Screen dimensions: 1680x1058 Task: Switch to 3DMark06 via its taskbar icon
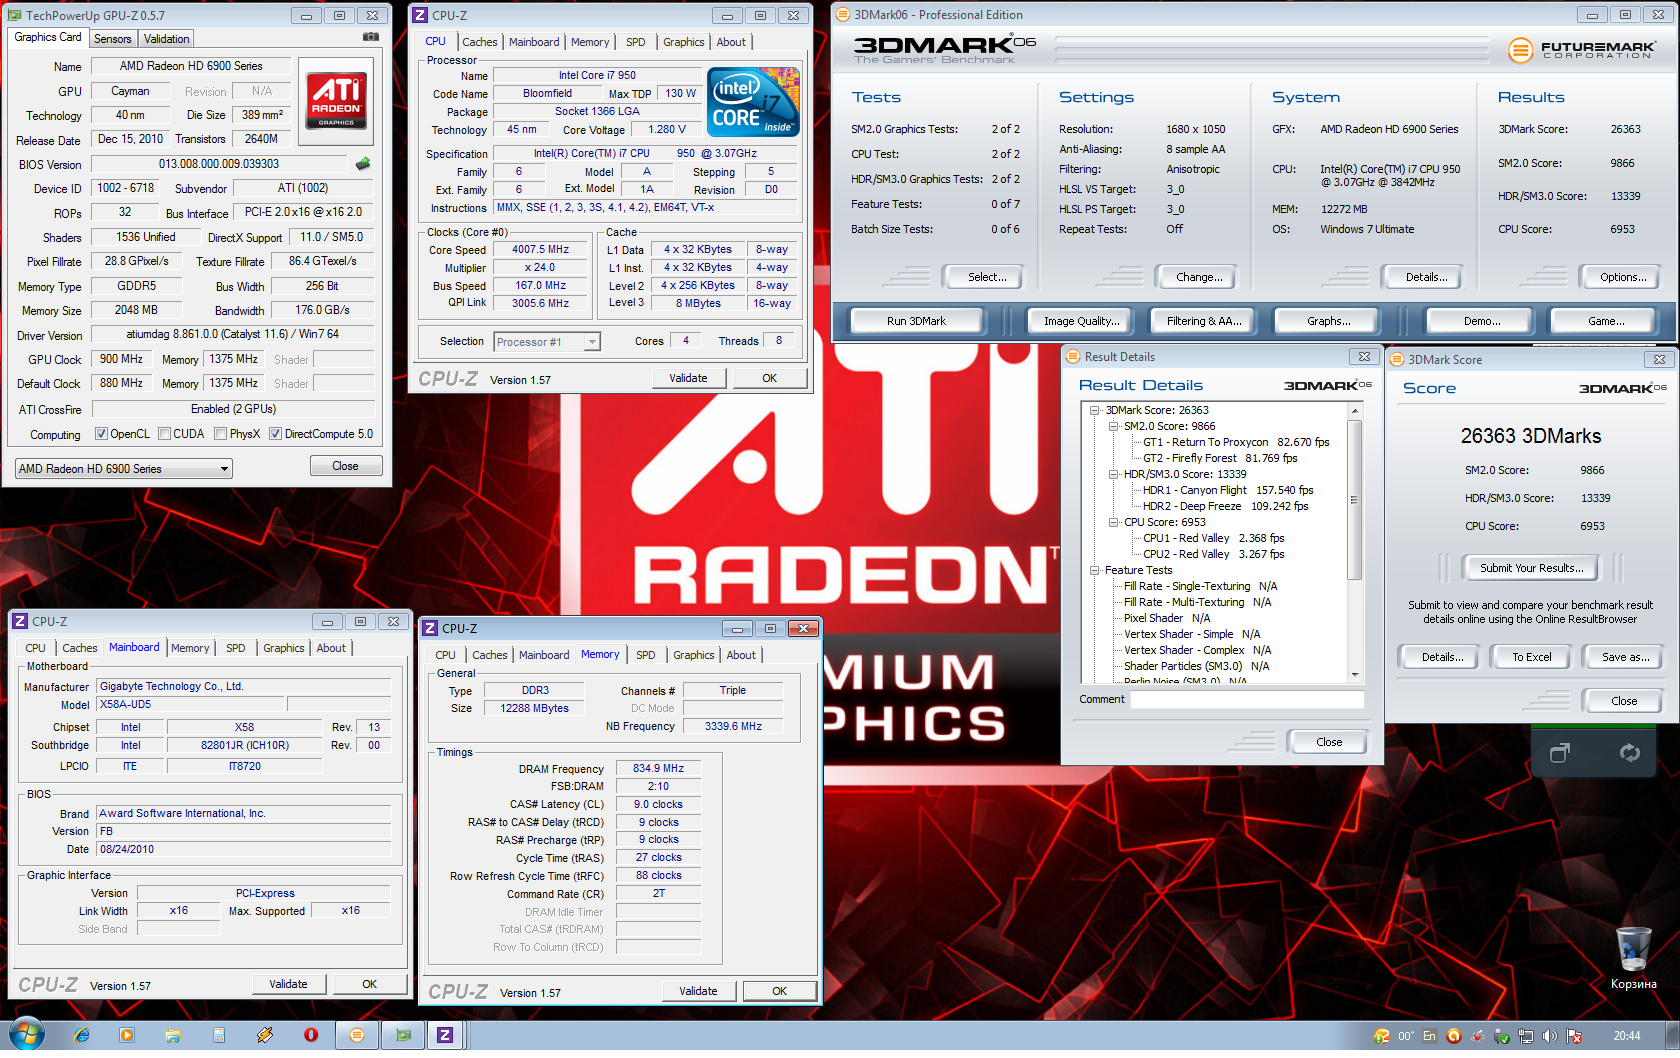tap(357, 1036)
